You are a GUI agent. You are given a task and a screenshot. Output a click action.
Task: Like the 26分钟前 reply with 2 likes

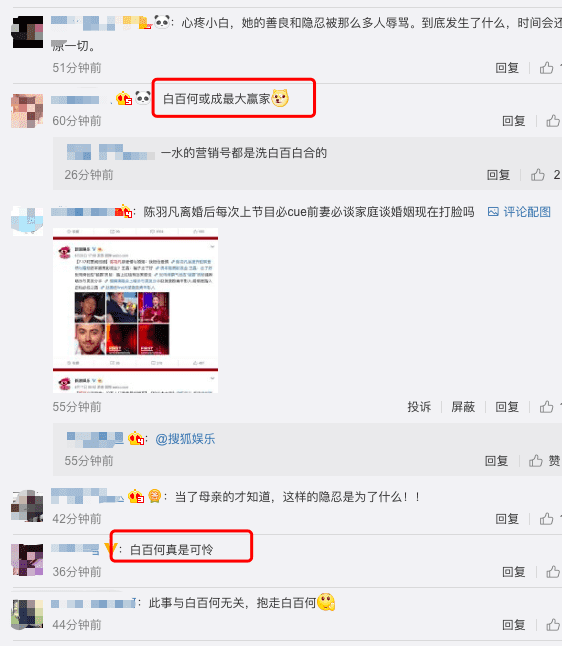(x=538, y=175)
